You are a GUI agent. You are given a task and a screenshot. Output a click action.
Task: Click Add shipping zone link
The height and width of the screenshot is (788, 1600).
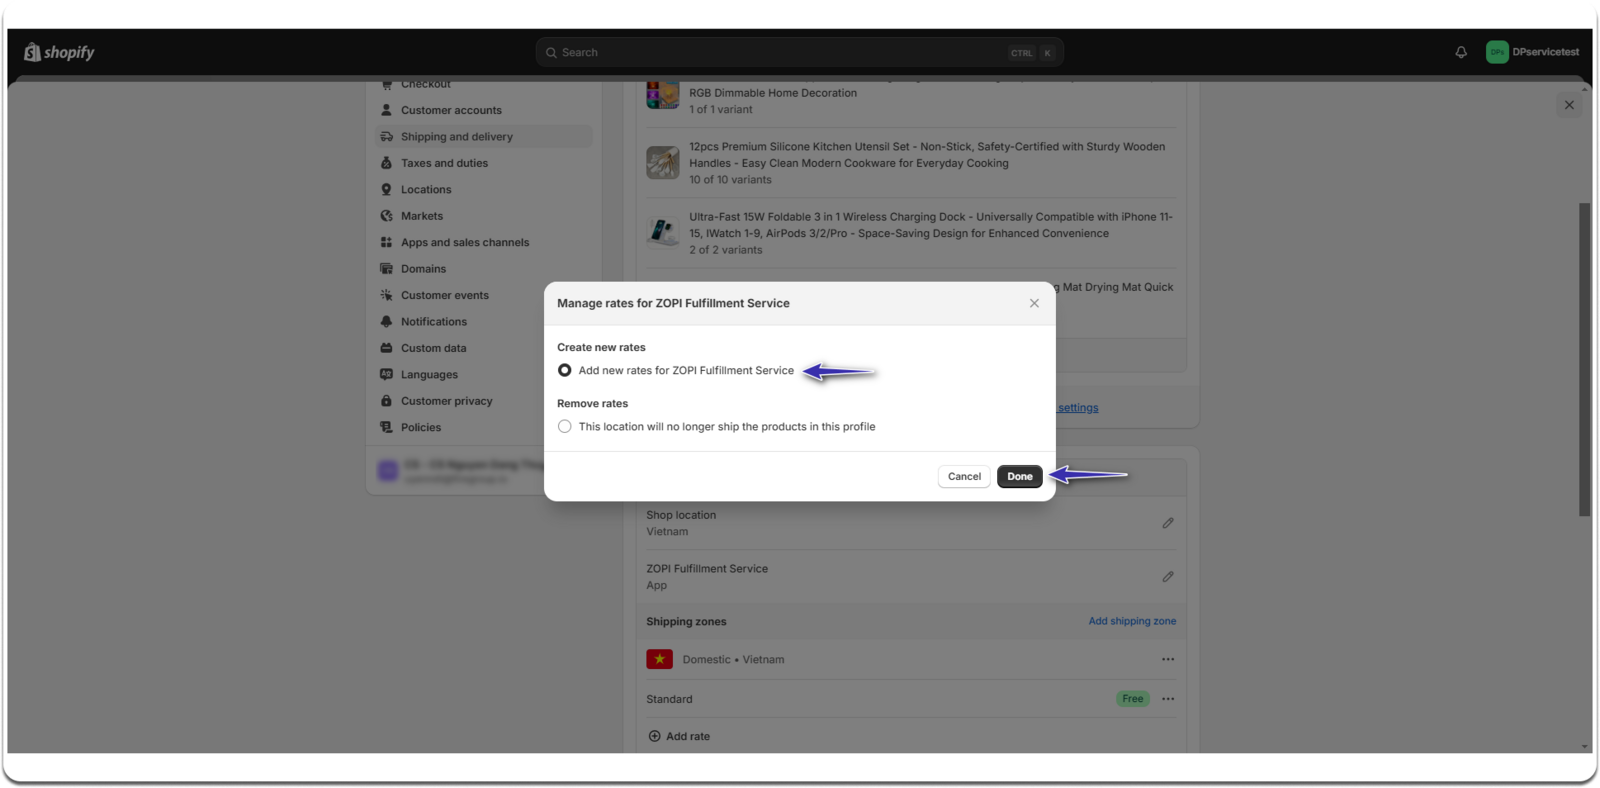(x=1132, y=621)
